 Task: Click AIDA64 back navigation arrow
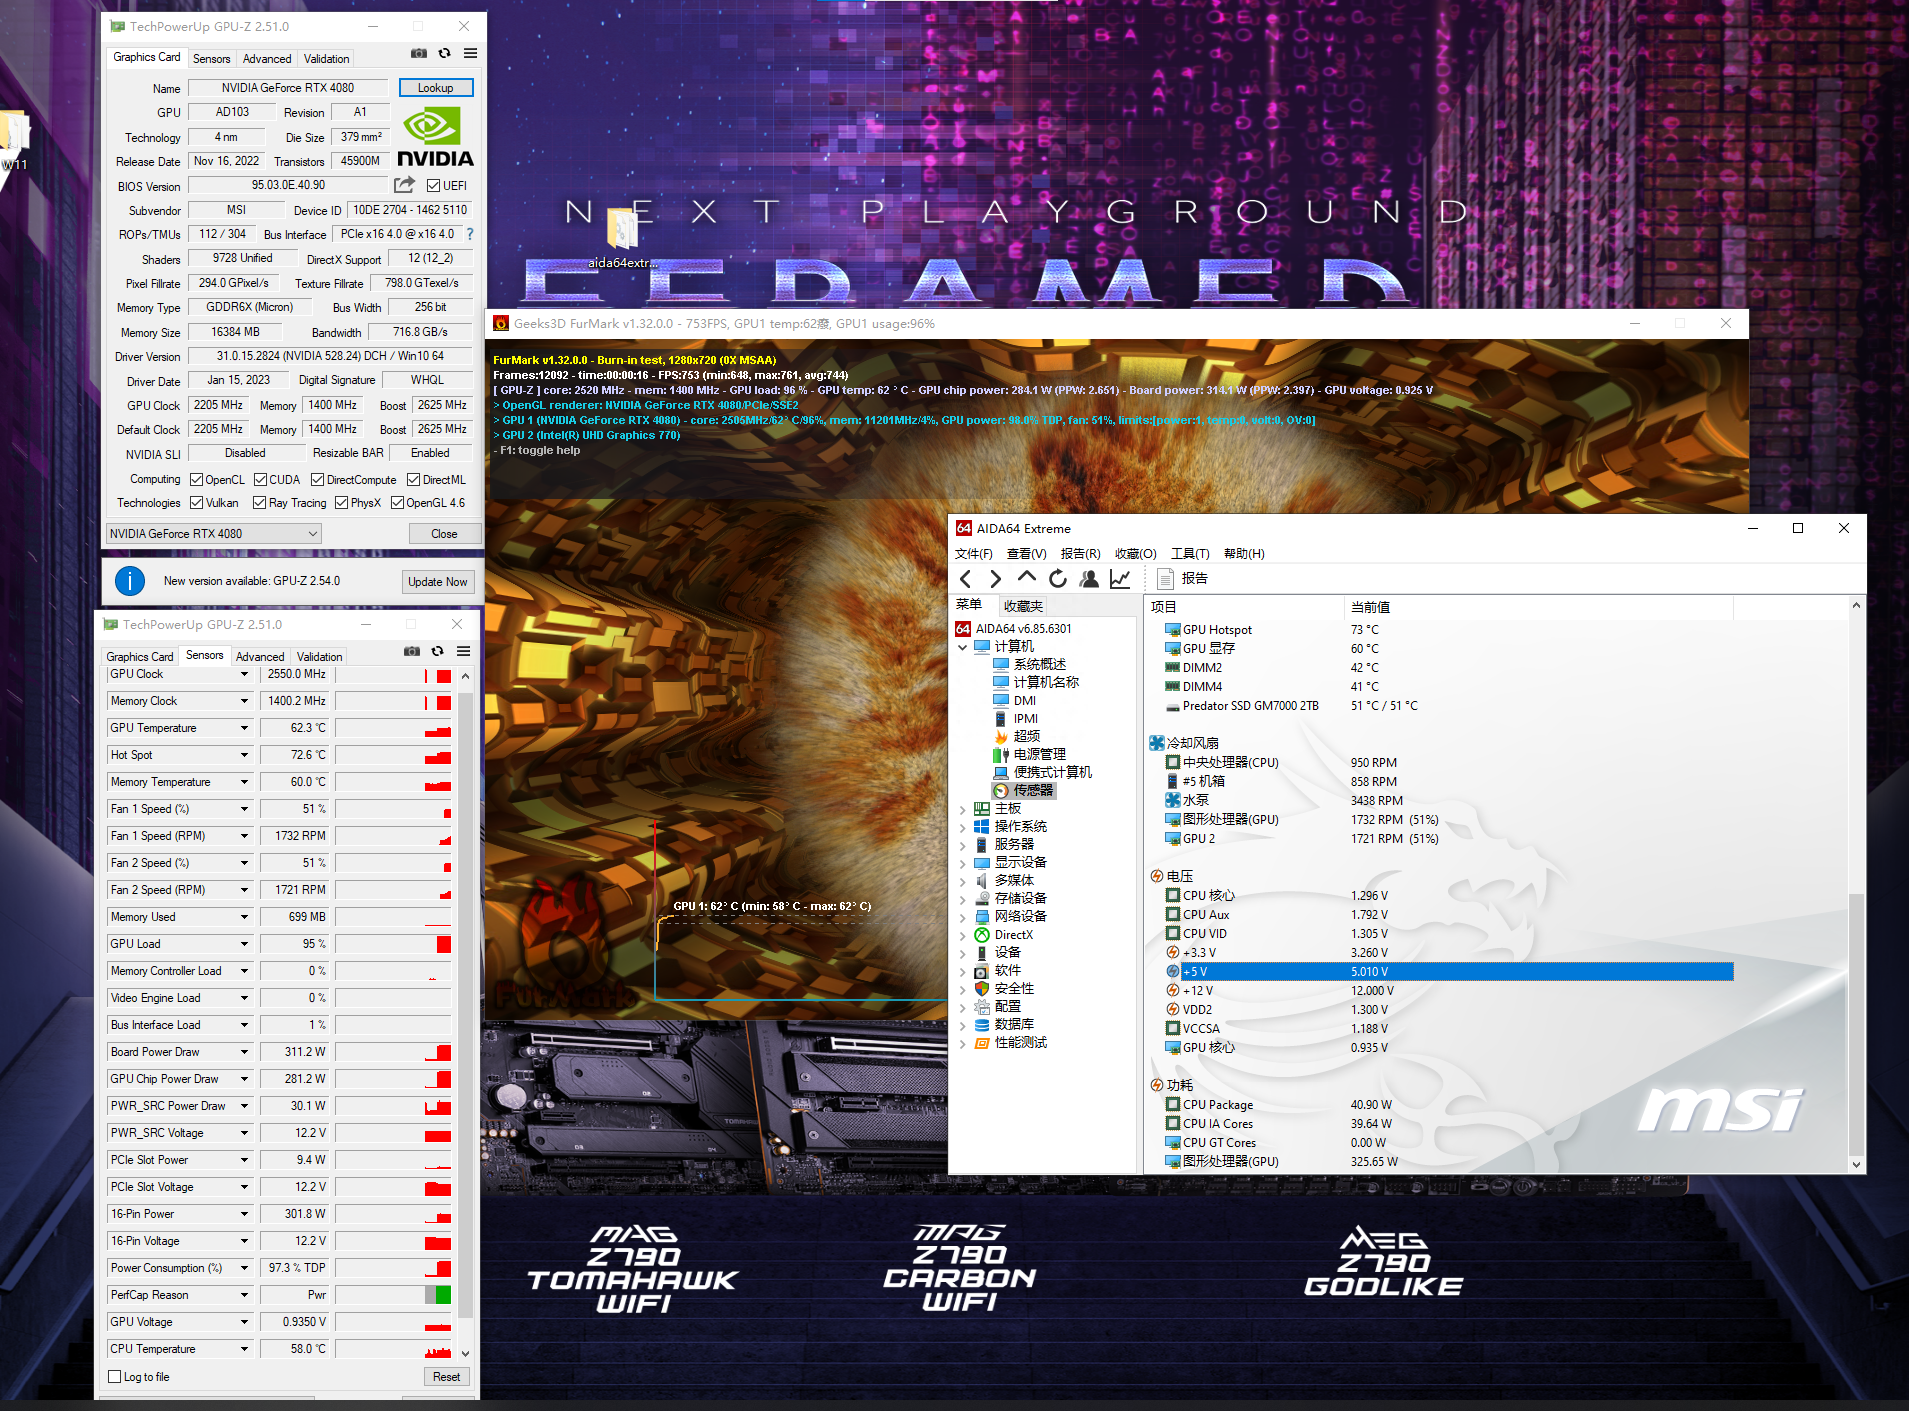point(966,578)
